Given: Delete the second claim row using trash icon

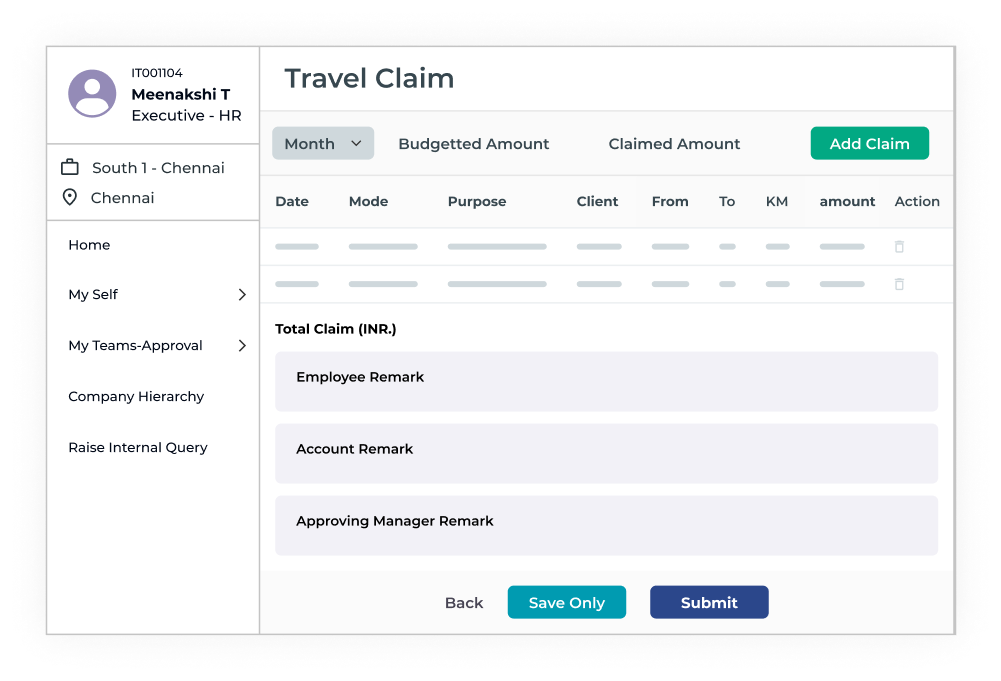Looking at the screenshot, I should [x=899, y=284].
